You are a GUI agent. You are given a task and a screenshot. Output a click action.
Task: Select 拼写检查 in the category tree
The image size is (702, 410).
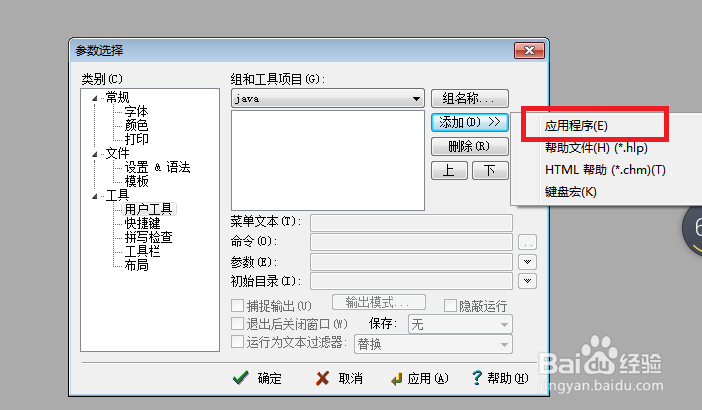coord(148,237)
